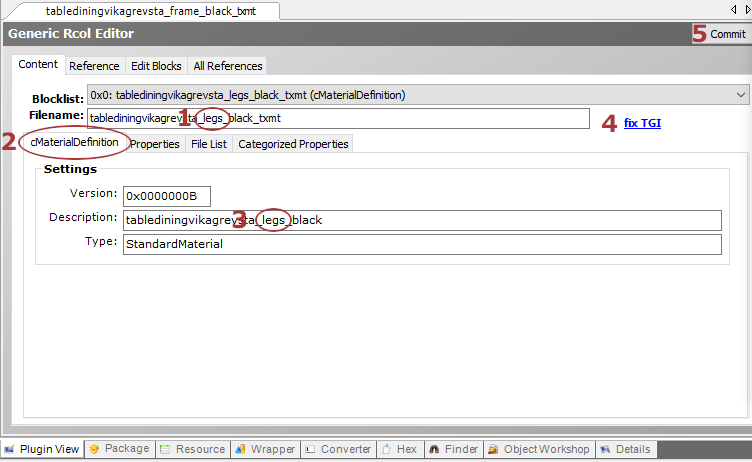752x462 pixels.
Task: Select the Wrapper tab icon
Action: pos(242,450)
